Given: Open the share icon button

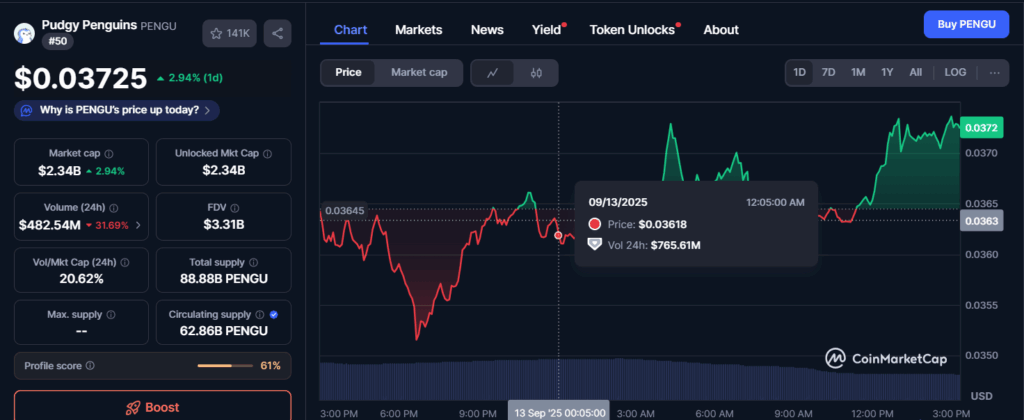Looking at the screenshot, I should coord(278,33).
